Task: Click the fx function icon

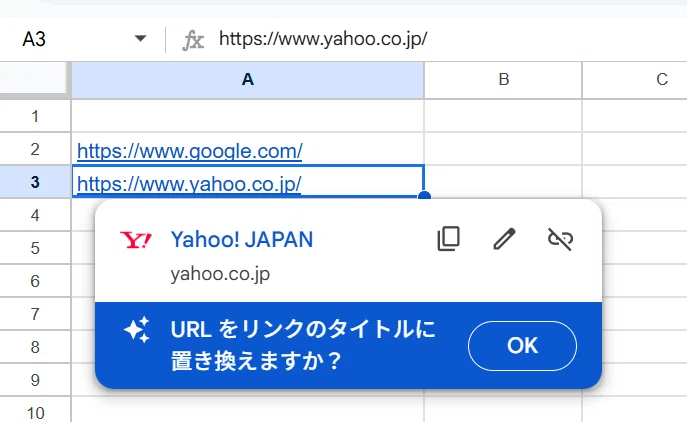Action: [x=193, y=40]
